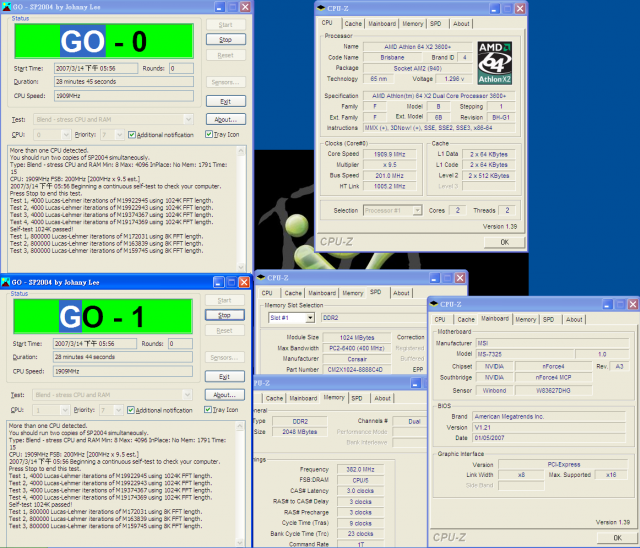Click the Duration field showing 28 minutes 45 seconds
The width and height of the screenshot is (640, 548).
(124, 82)
